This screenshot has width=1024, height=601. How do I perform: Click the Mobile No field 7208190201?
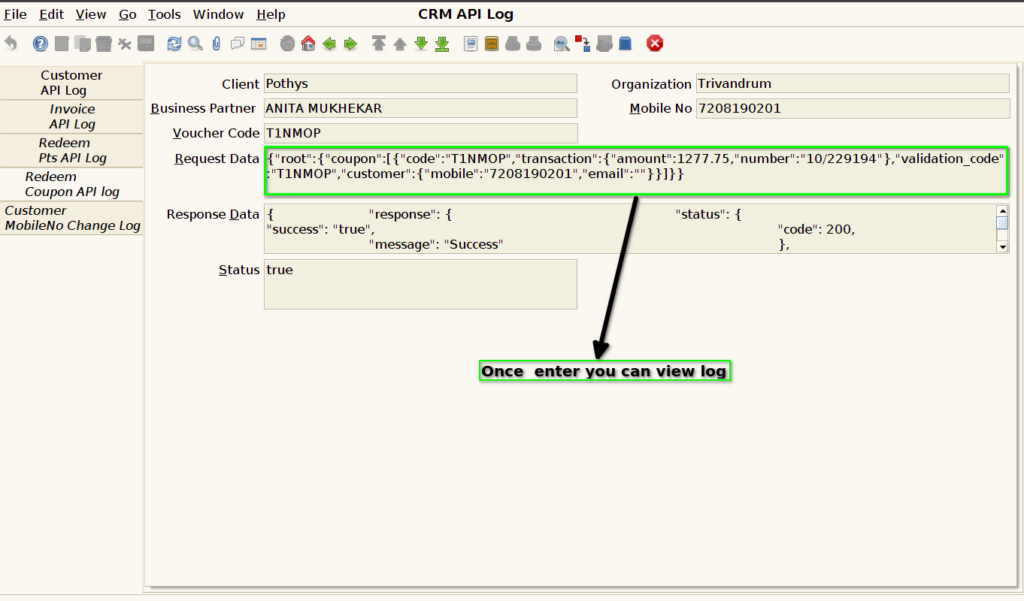click(x=853, y=108)
